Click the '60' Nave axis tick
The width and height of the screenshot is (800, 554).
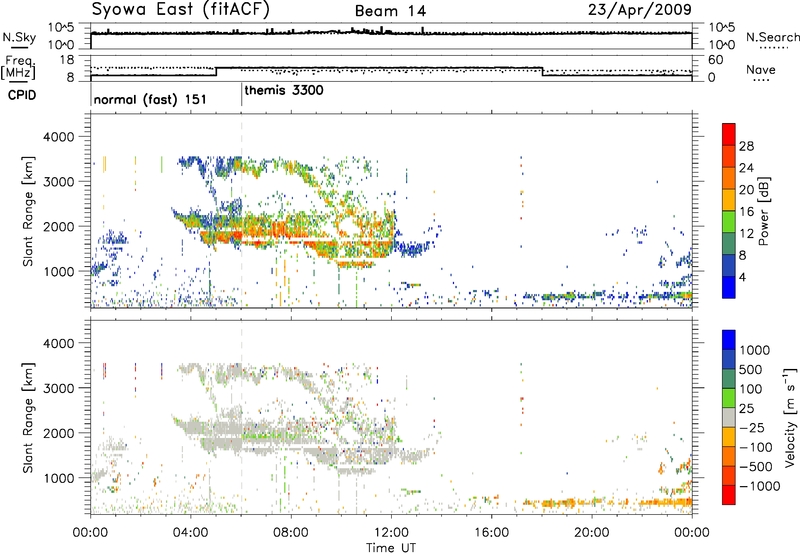(715, 60)
